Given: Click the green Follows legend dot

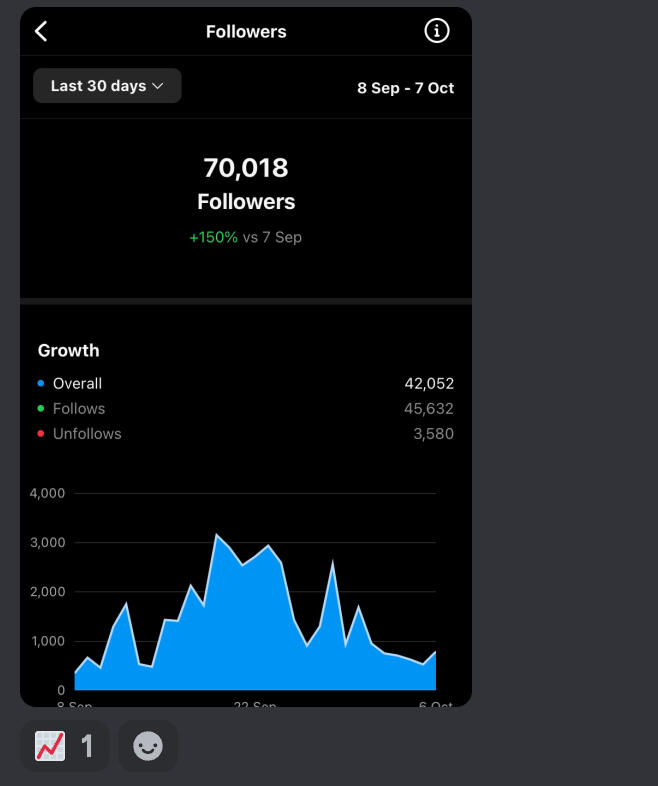Looking at the screenshot, I should coord(41,409).
